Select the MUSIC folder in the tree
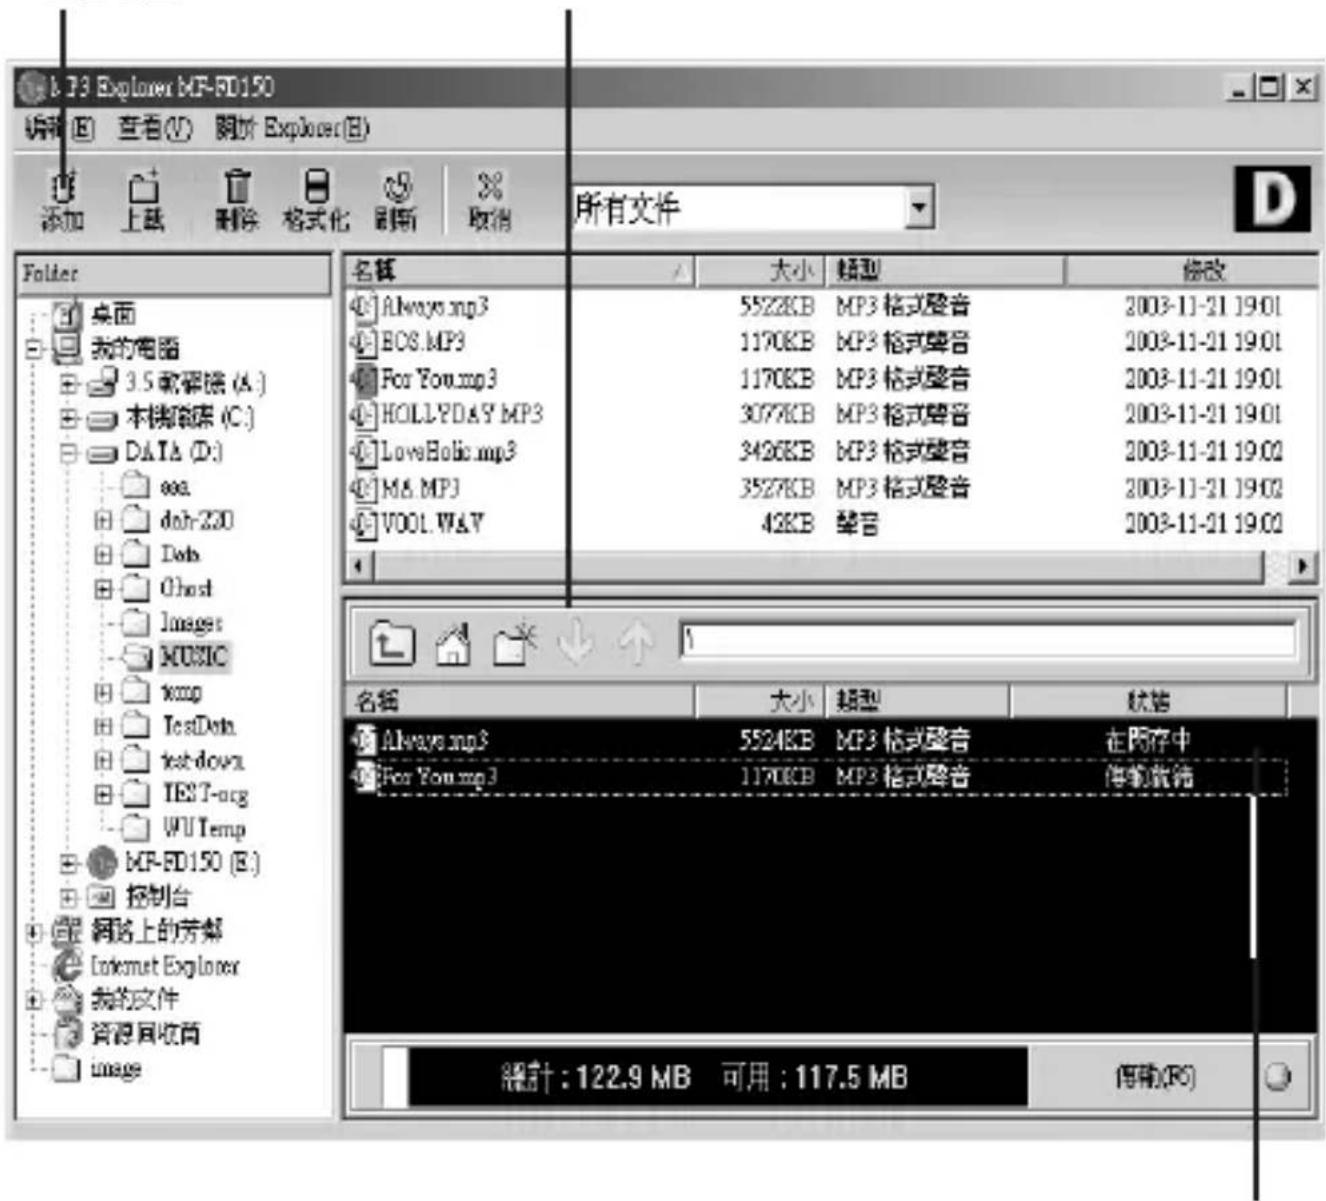The height and width of the screenshot is (1201, 1326). (x=194, y=657)
